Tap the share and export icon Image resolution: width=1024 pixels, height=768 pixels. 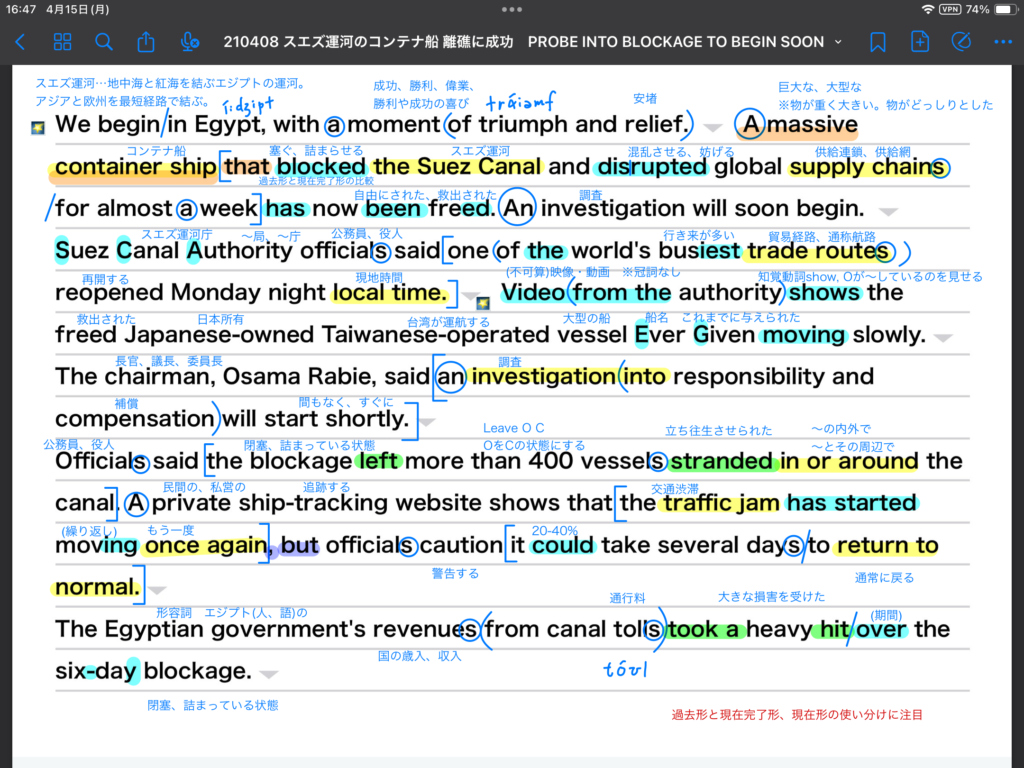click(x=146, y=42)
